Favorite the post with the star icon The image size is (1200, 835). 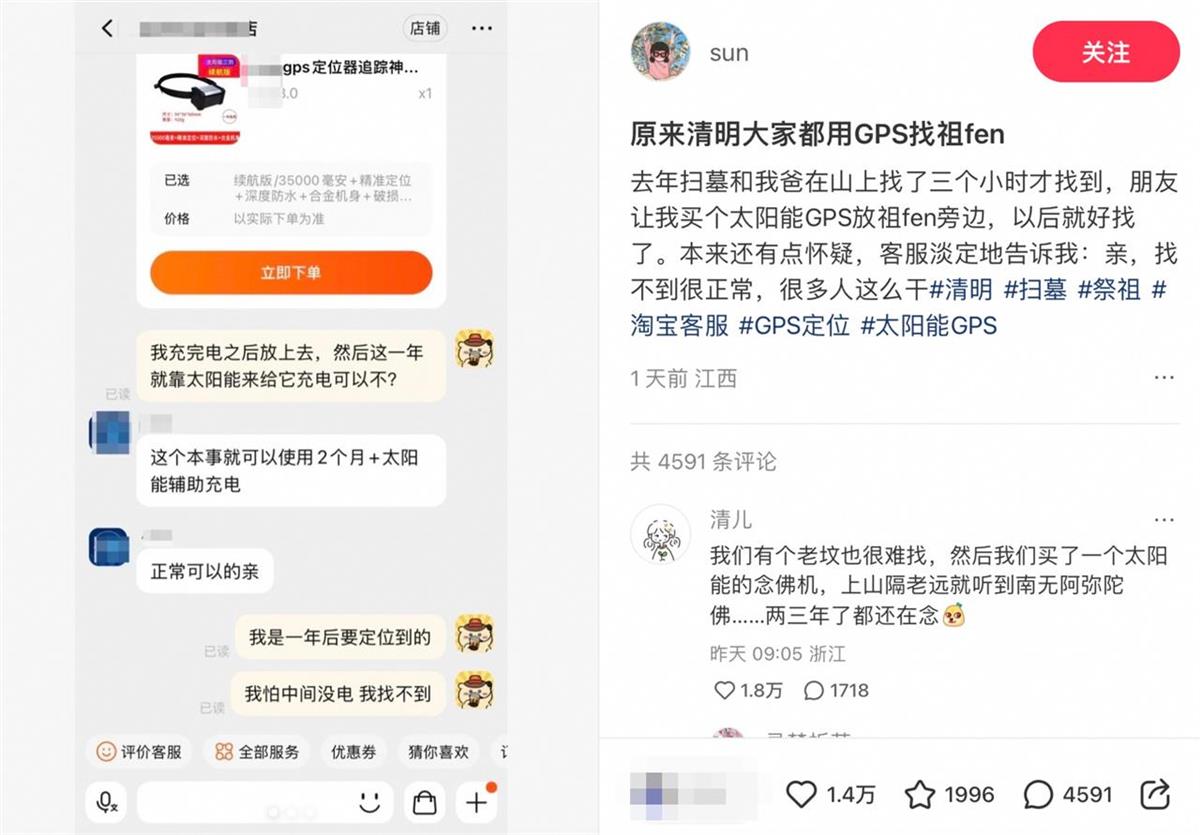pyautogui.click(x=920, y=795)
